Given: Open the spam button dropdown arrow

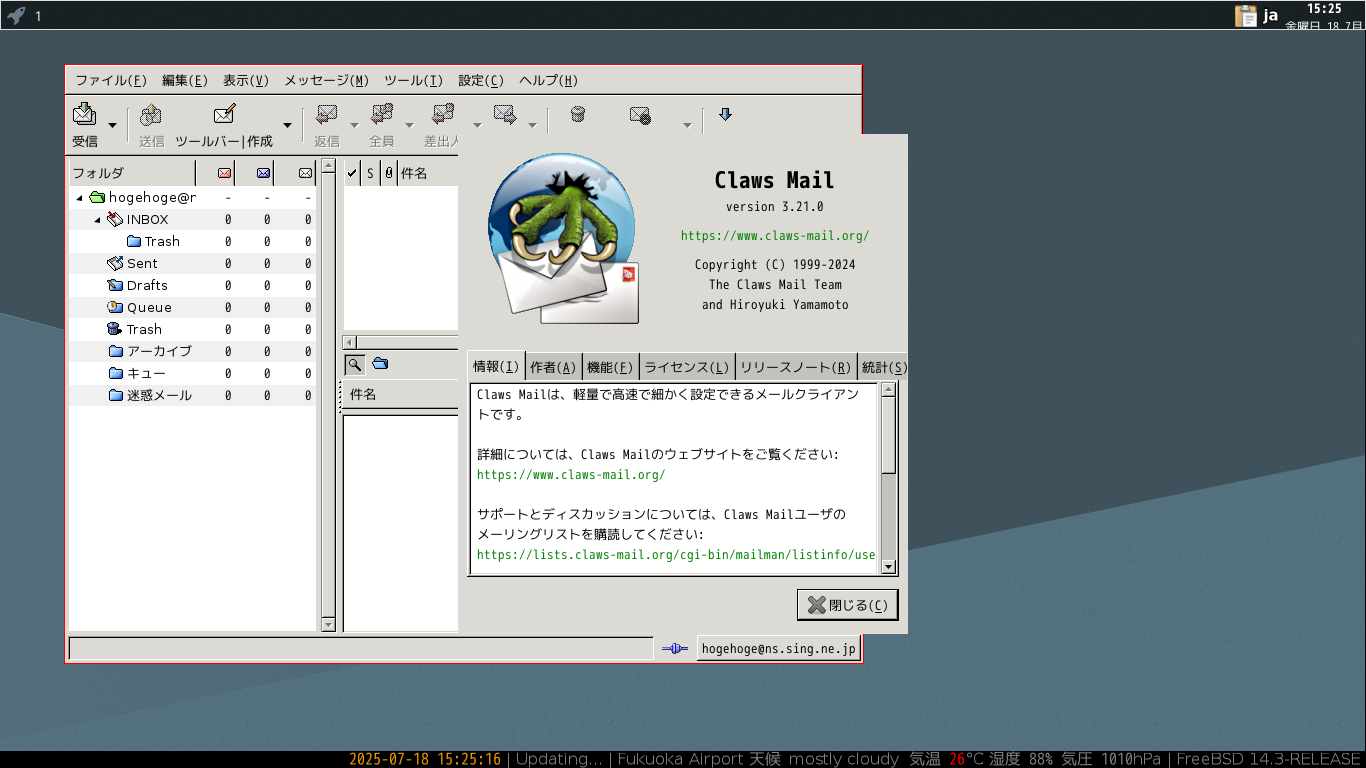Looking at the screenshot, I should tap(687, 125).
